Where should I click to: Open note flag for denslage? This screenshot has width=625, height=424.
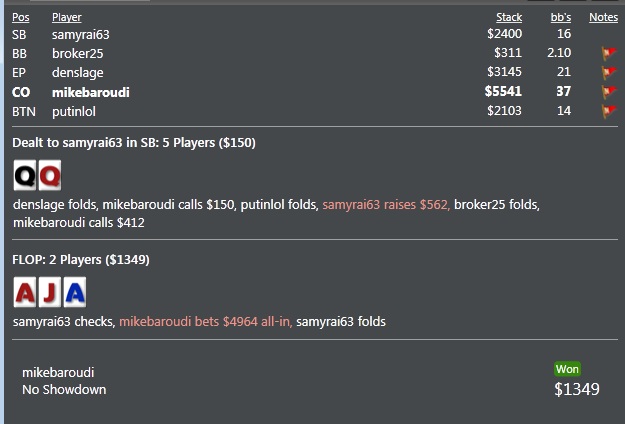[x=609, y=72]
